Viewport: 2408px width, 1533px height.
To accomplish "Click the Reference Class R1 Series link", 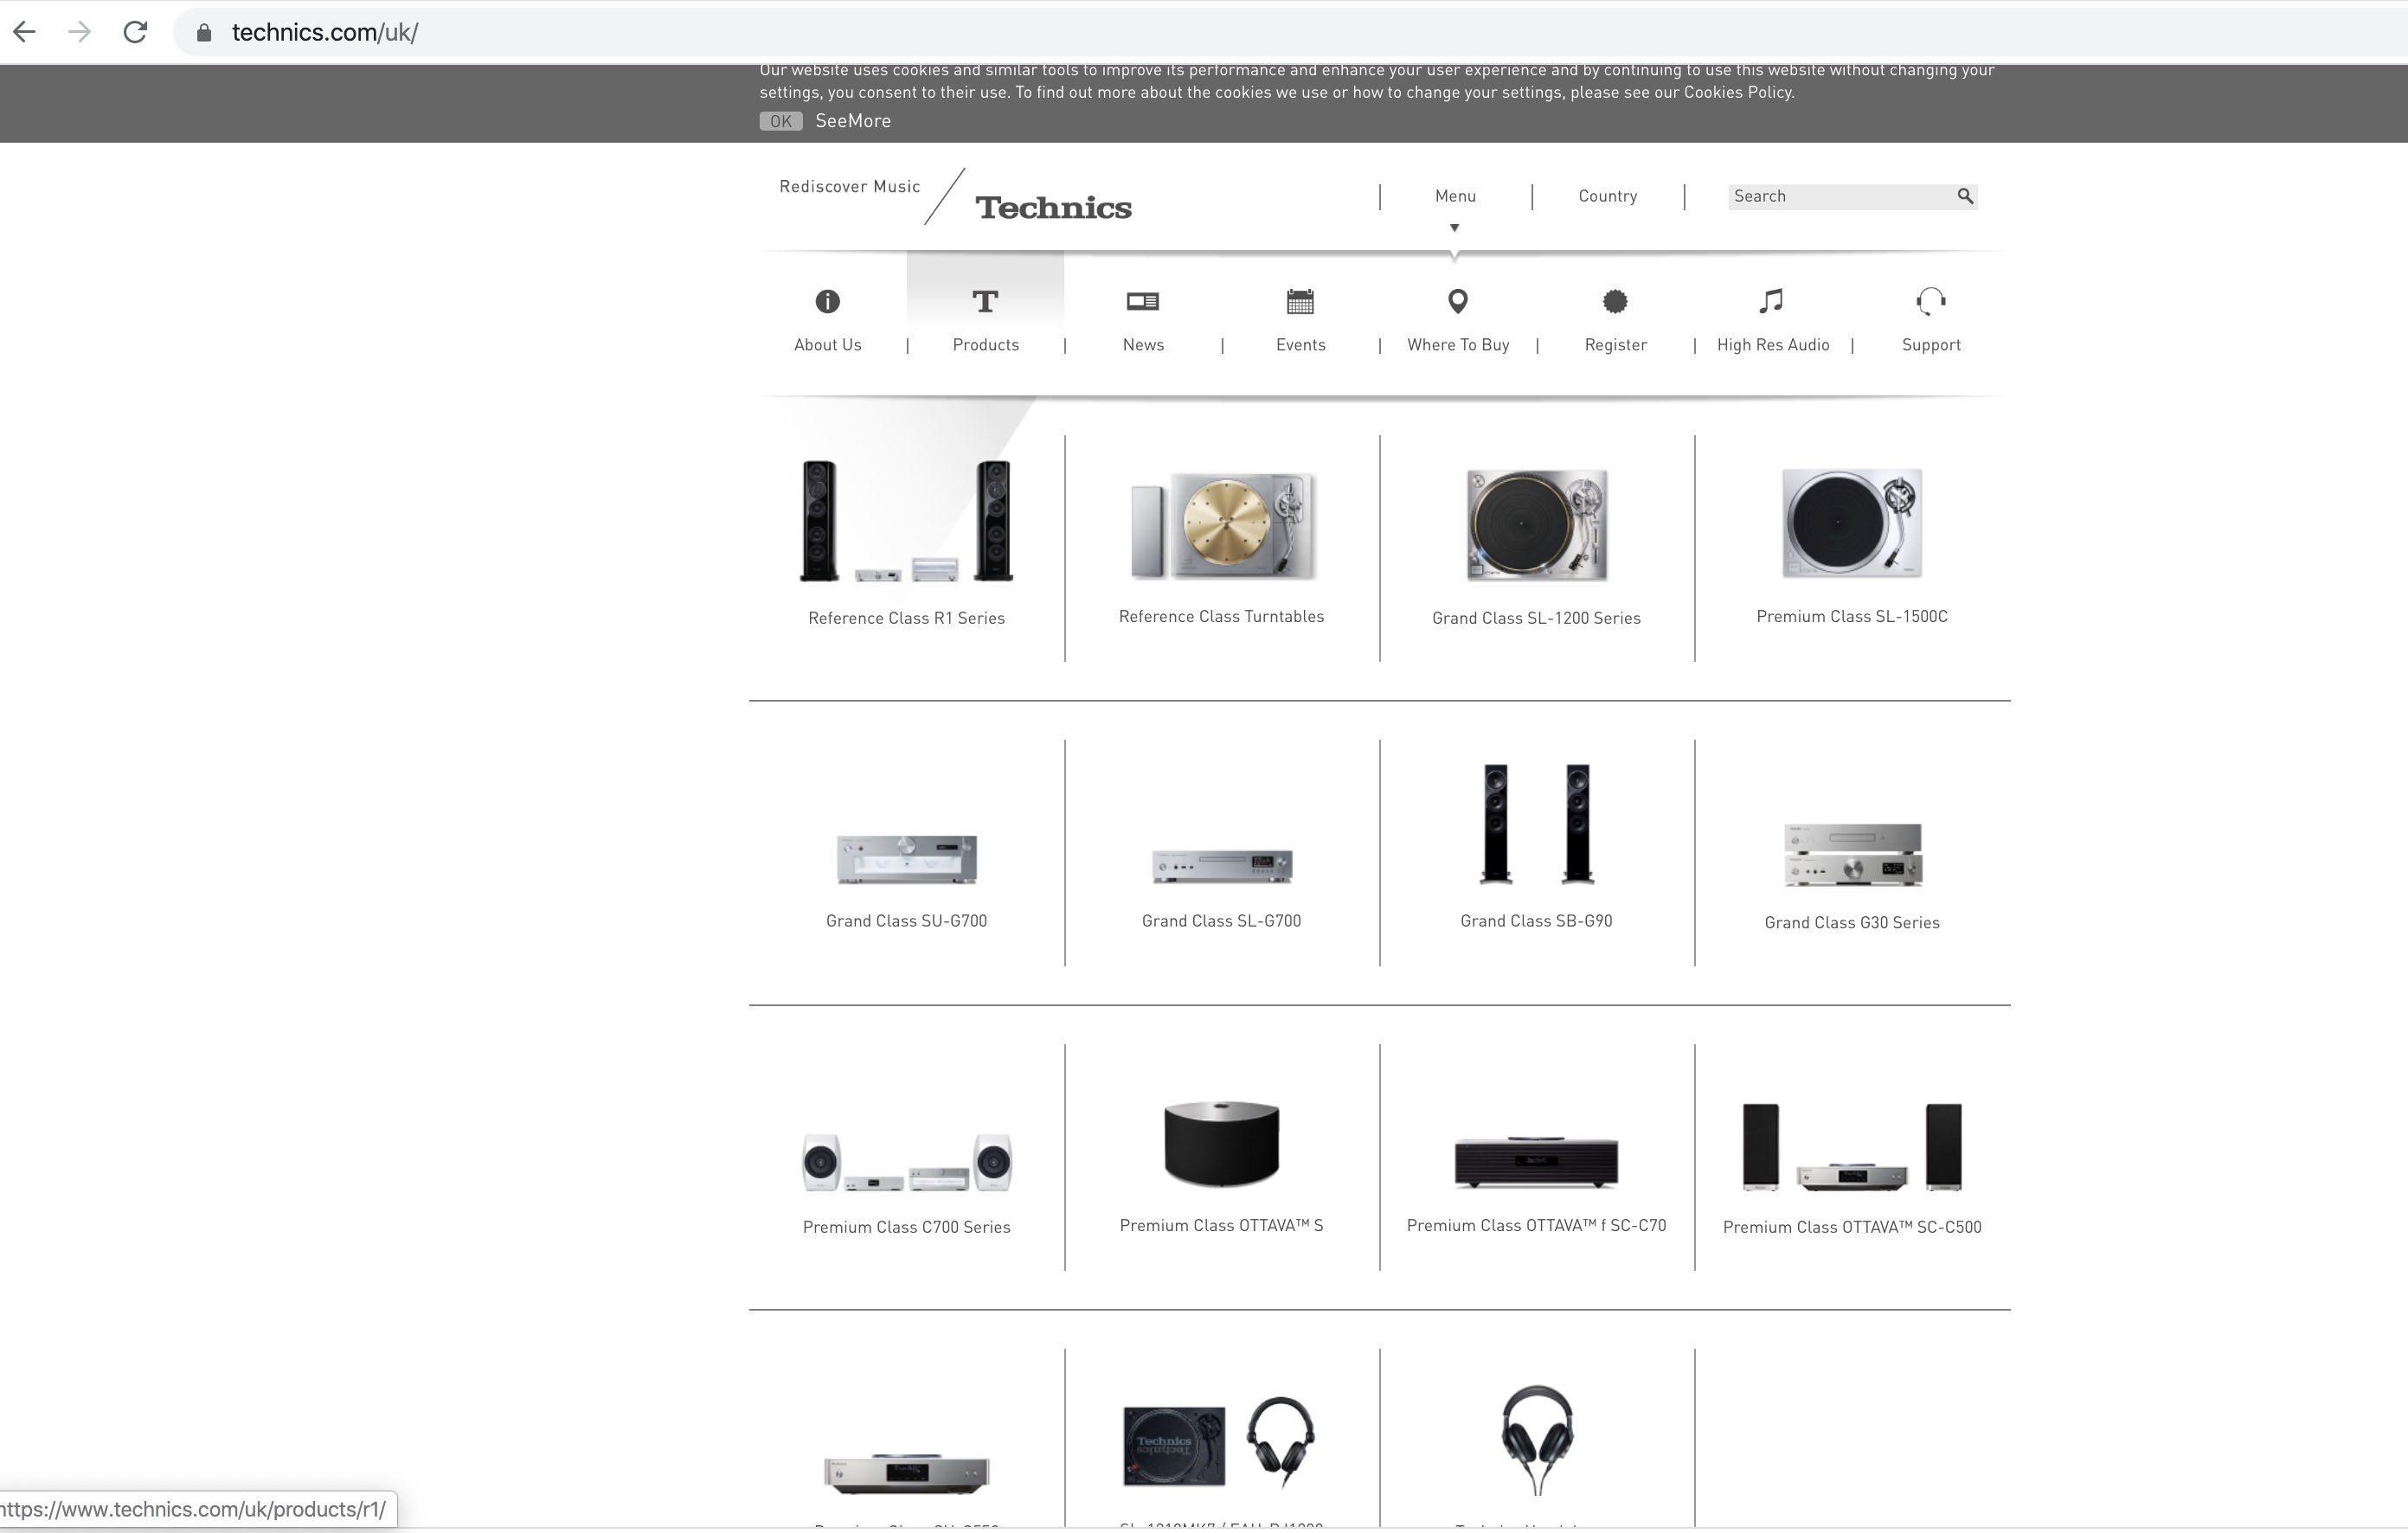I will (x=906, y=618).
